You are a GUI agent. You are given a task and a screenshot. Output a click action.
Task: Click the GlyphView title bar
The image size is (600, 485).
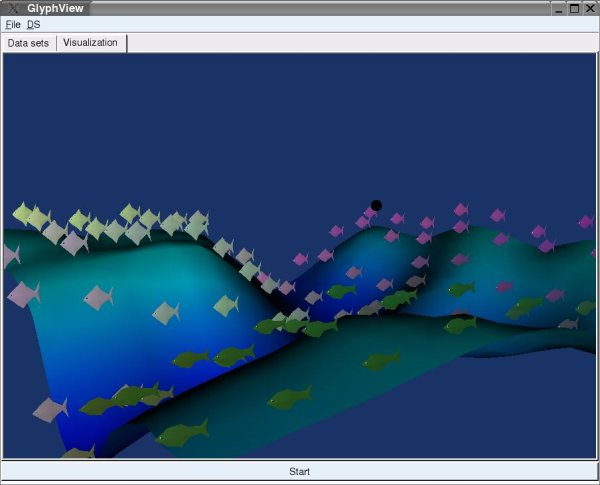point(300,8)
